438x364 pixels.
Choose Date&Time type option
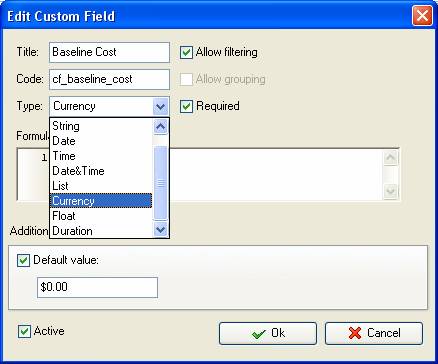(101, 171)
